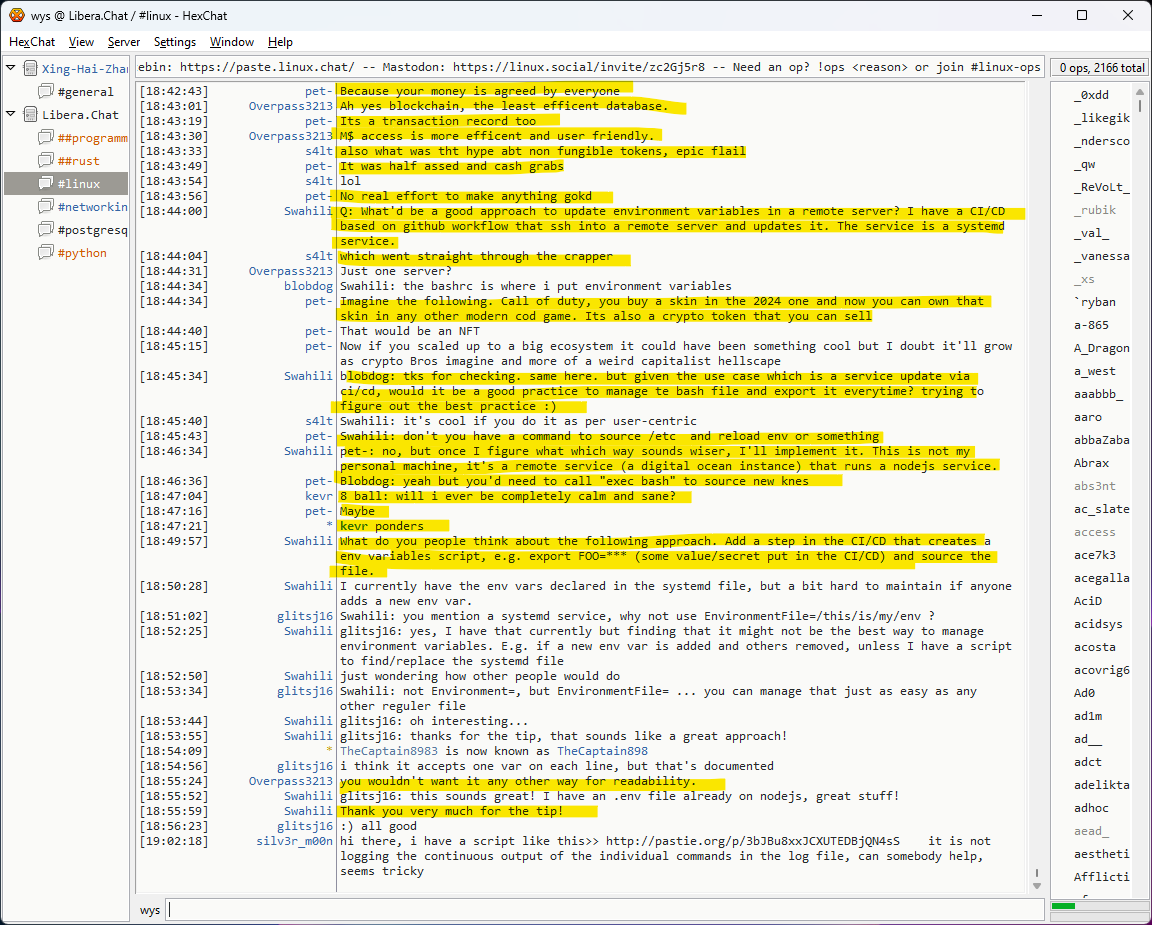The image size is (1152, 925).
Task: Click the #general channel icon
Action: point(46,92)
